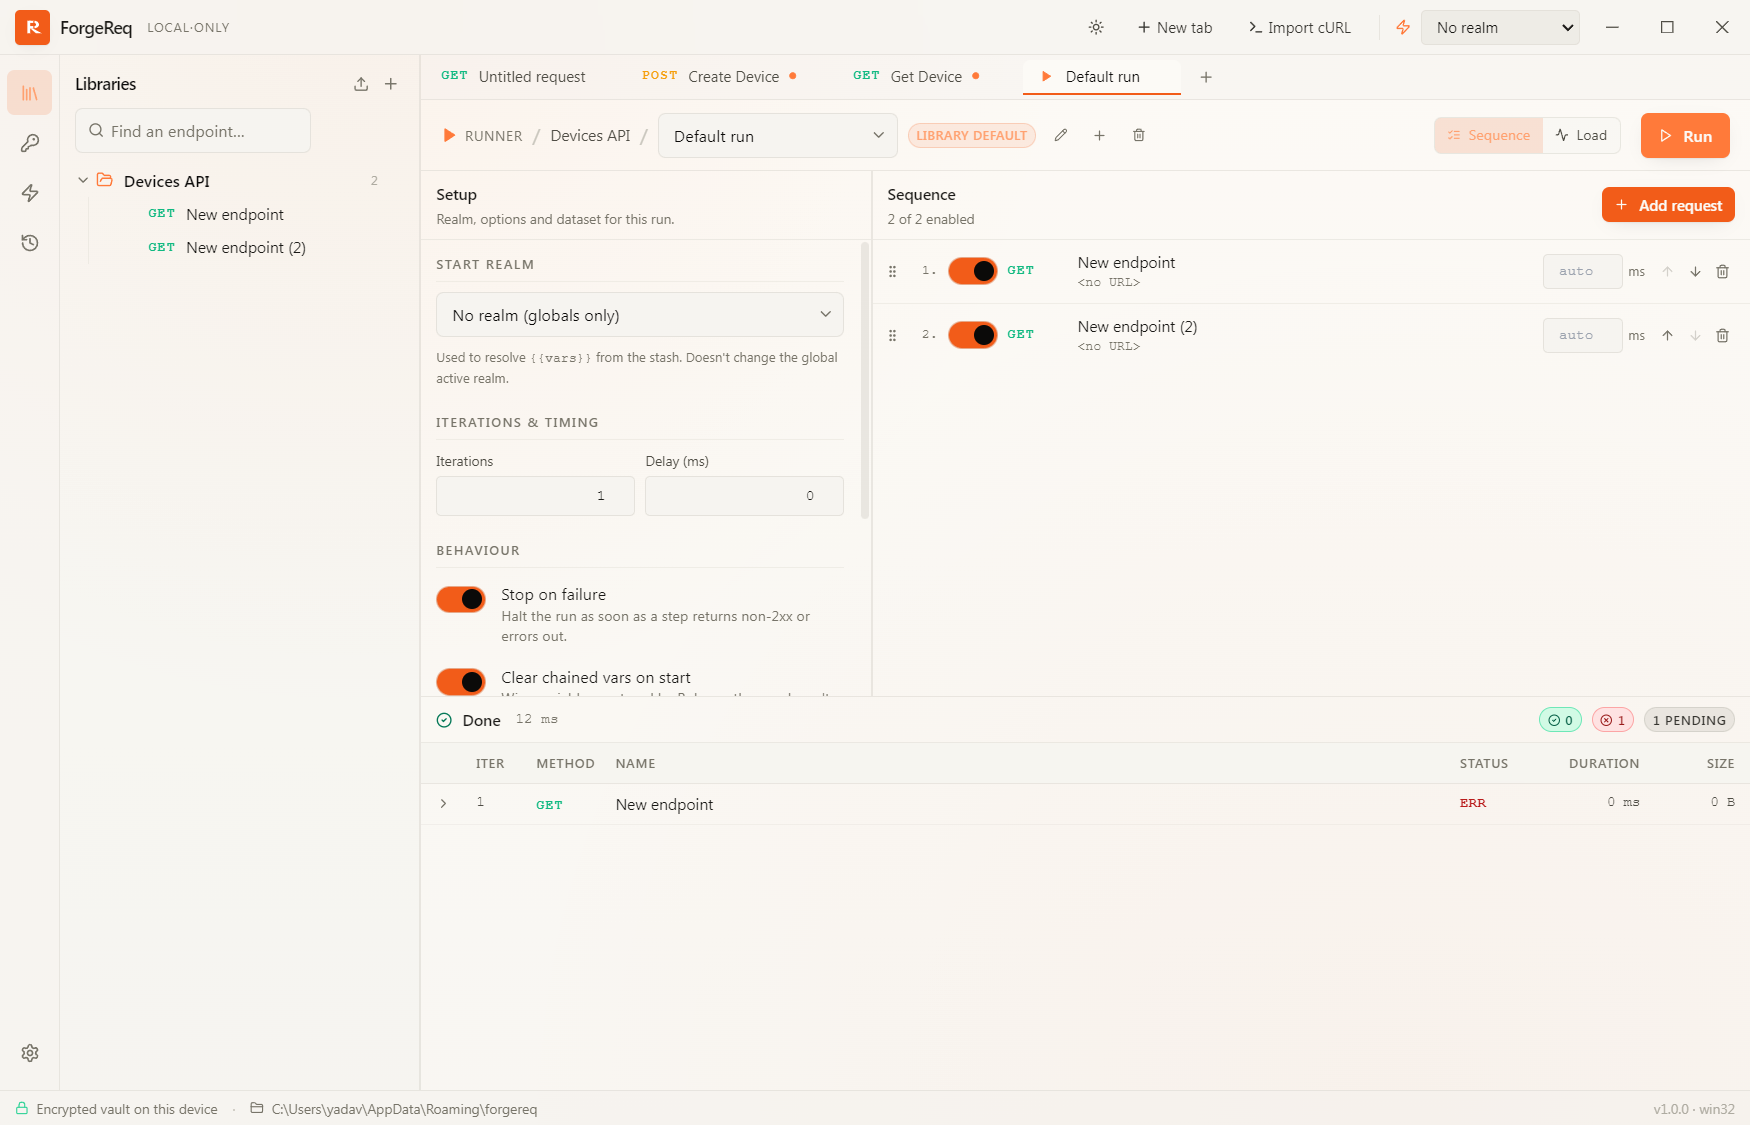This screenshot has width=1750, height=1125.
Task: Click the LIBRARY DEFAULT badge
Action: pyautogui.click(x=972, y=135)
